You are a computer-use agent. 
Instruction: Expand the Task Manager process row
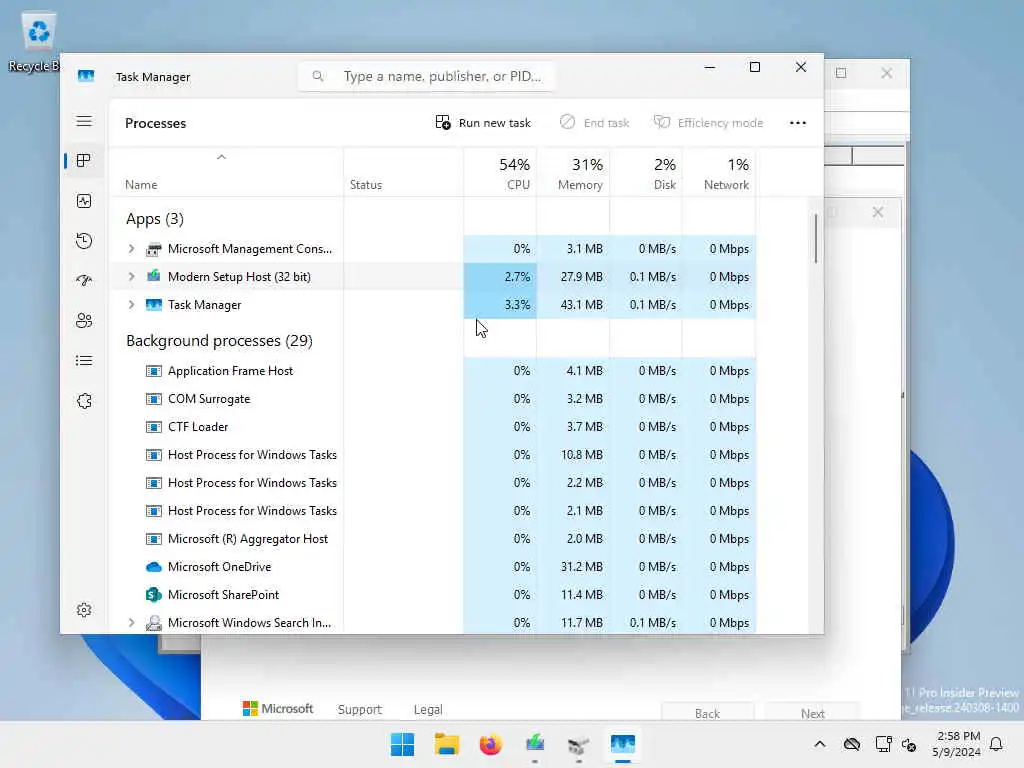(x=131, y=305)
